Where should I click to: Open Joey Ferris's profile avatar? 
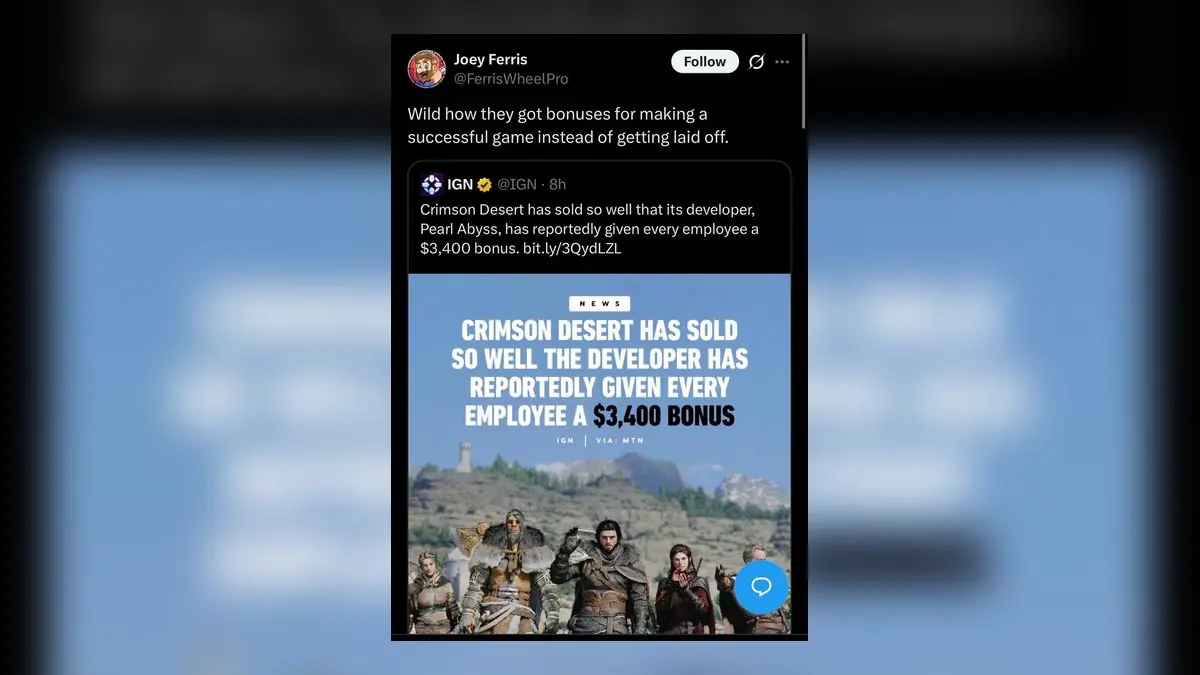(426, 68)
